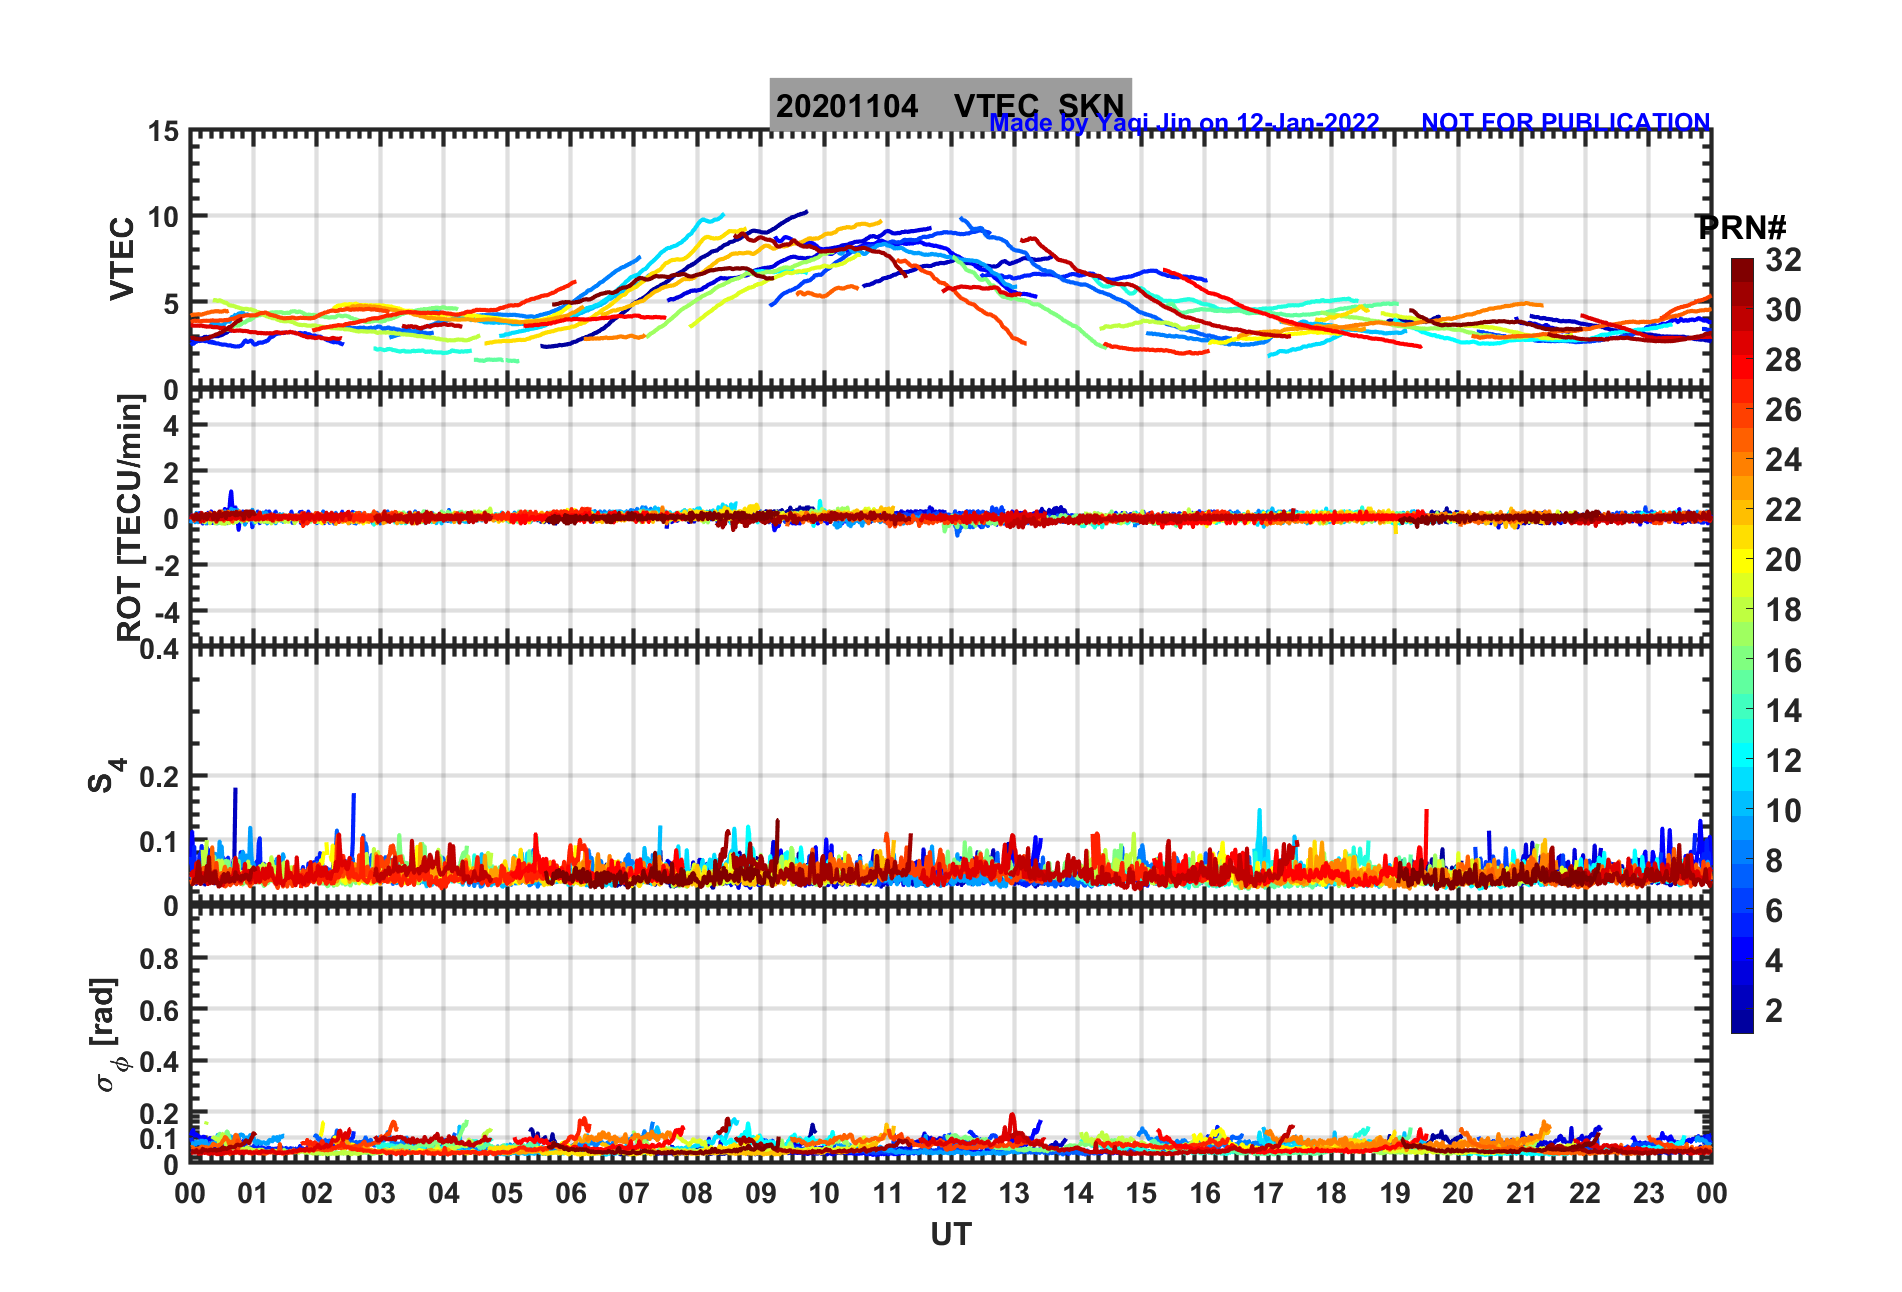Click the x-axis tick label 18
The width and height of the screenshot is (1902, 1292).
[x=1331, y=1193]
